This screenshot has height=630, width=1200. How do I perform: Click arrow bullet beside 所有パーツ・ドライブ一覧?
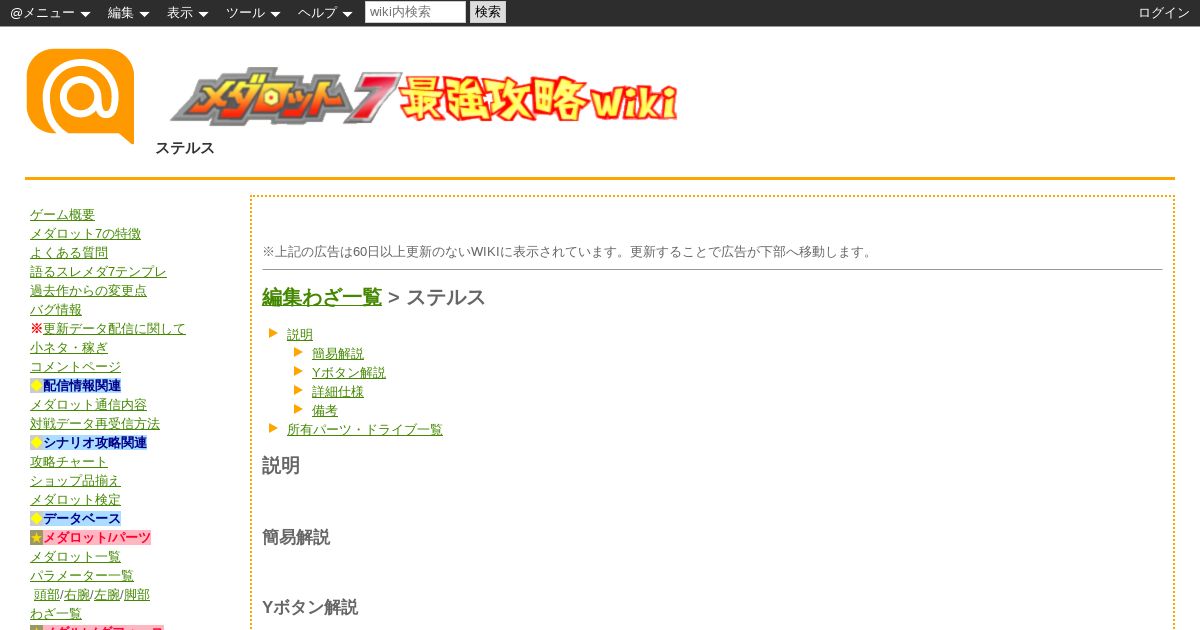point(273,428)
